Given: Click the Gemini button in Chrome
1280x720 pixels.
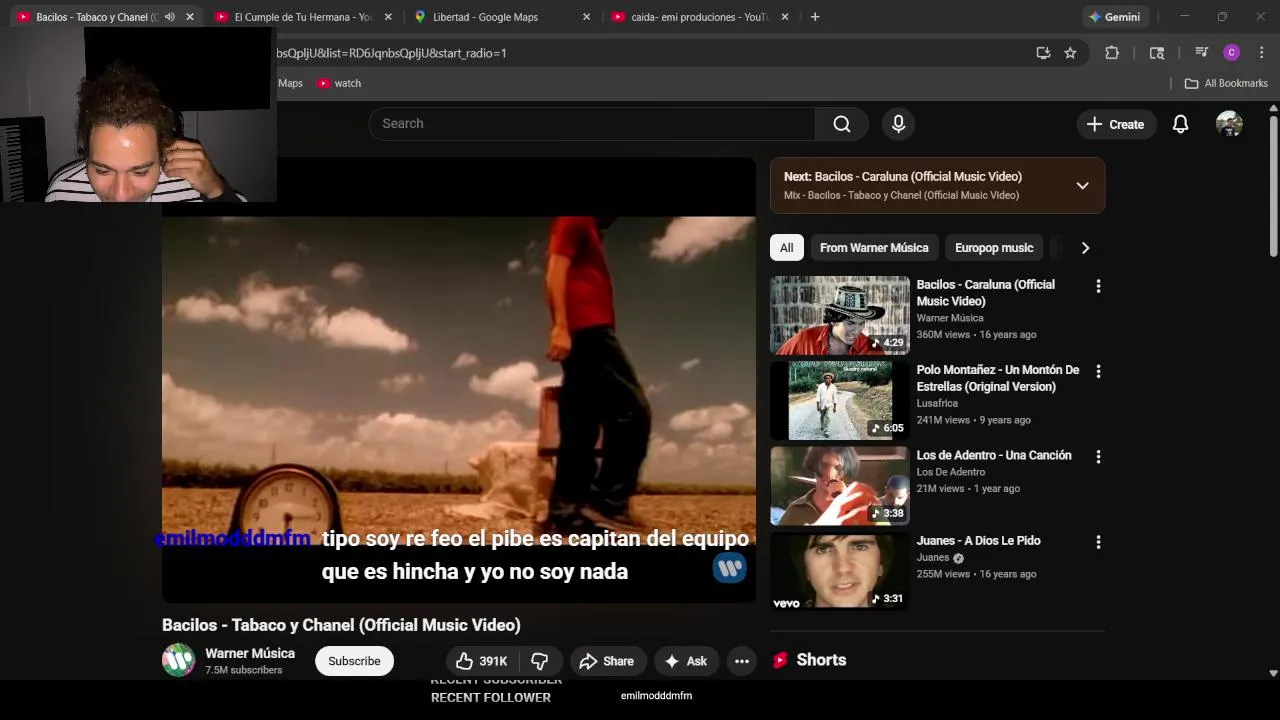Looking at the screenshot, I should click(x=1115, y=17).
